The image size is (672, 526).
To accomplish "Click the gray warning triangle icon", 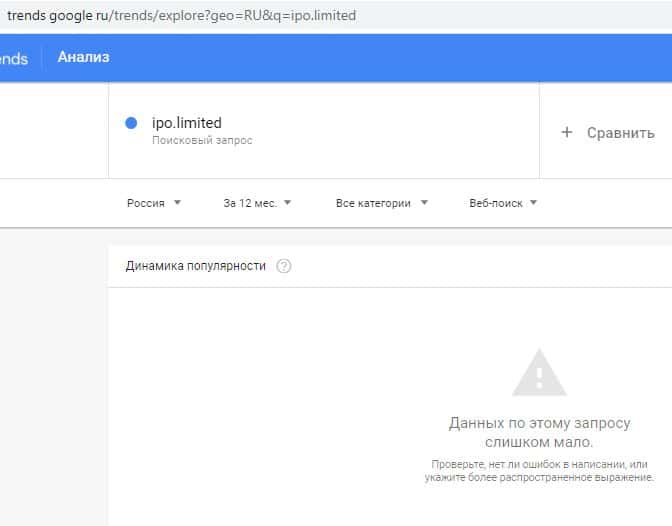I will click(539, 374).
